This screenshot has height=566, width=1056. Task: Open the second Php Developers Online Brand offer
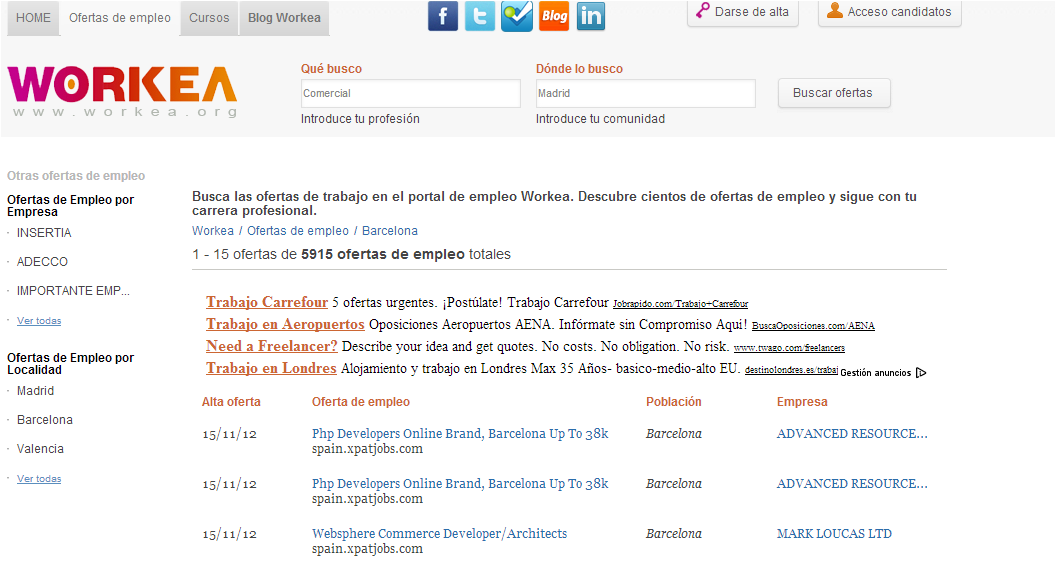pyautogui.click(x=460, y=484)
